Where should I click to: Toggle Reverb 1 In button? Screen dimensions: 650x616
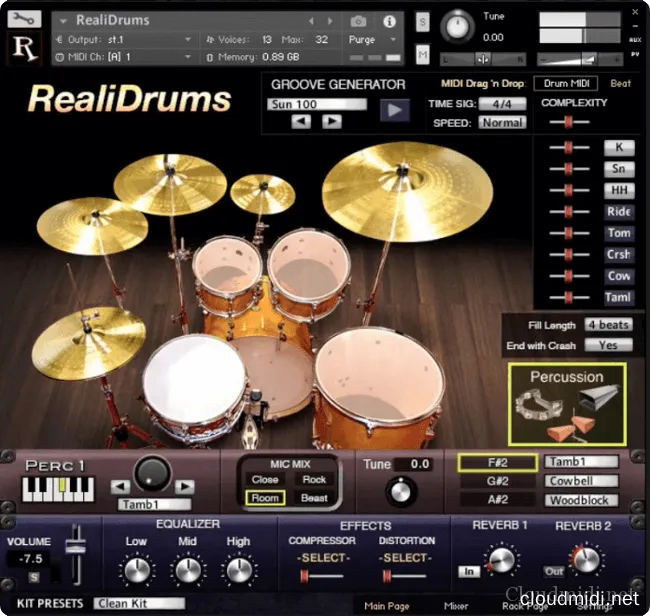pos(469,572)
